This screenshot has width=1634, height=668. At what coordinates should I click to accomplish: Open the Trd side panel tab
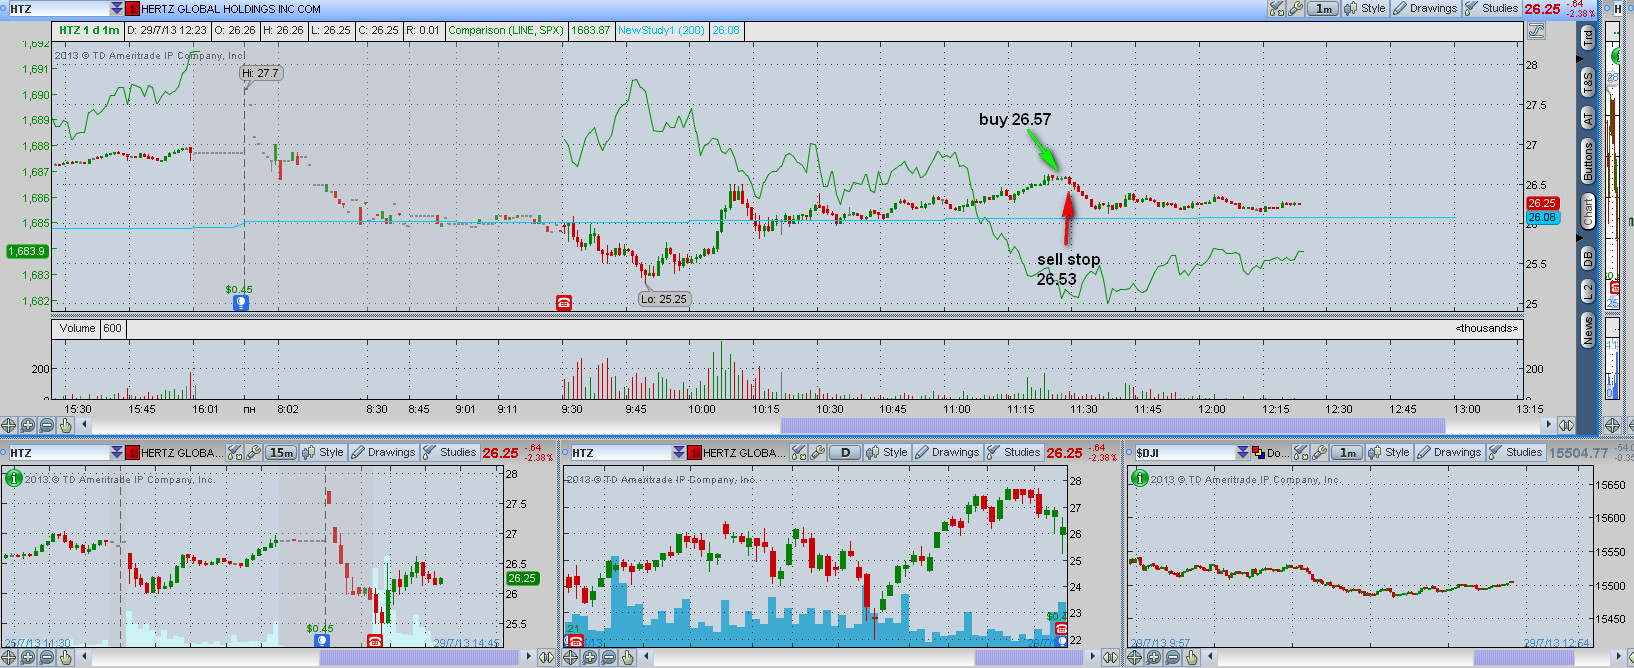pyautogui.click(x=1587, y=37)
